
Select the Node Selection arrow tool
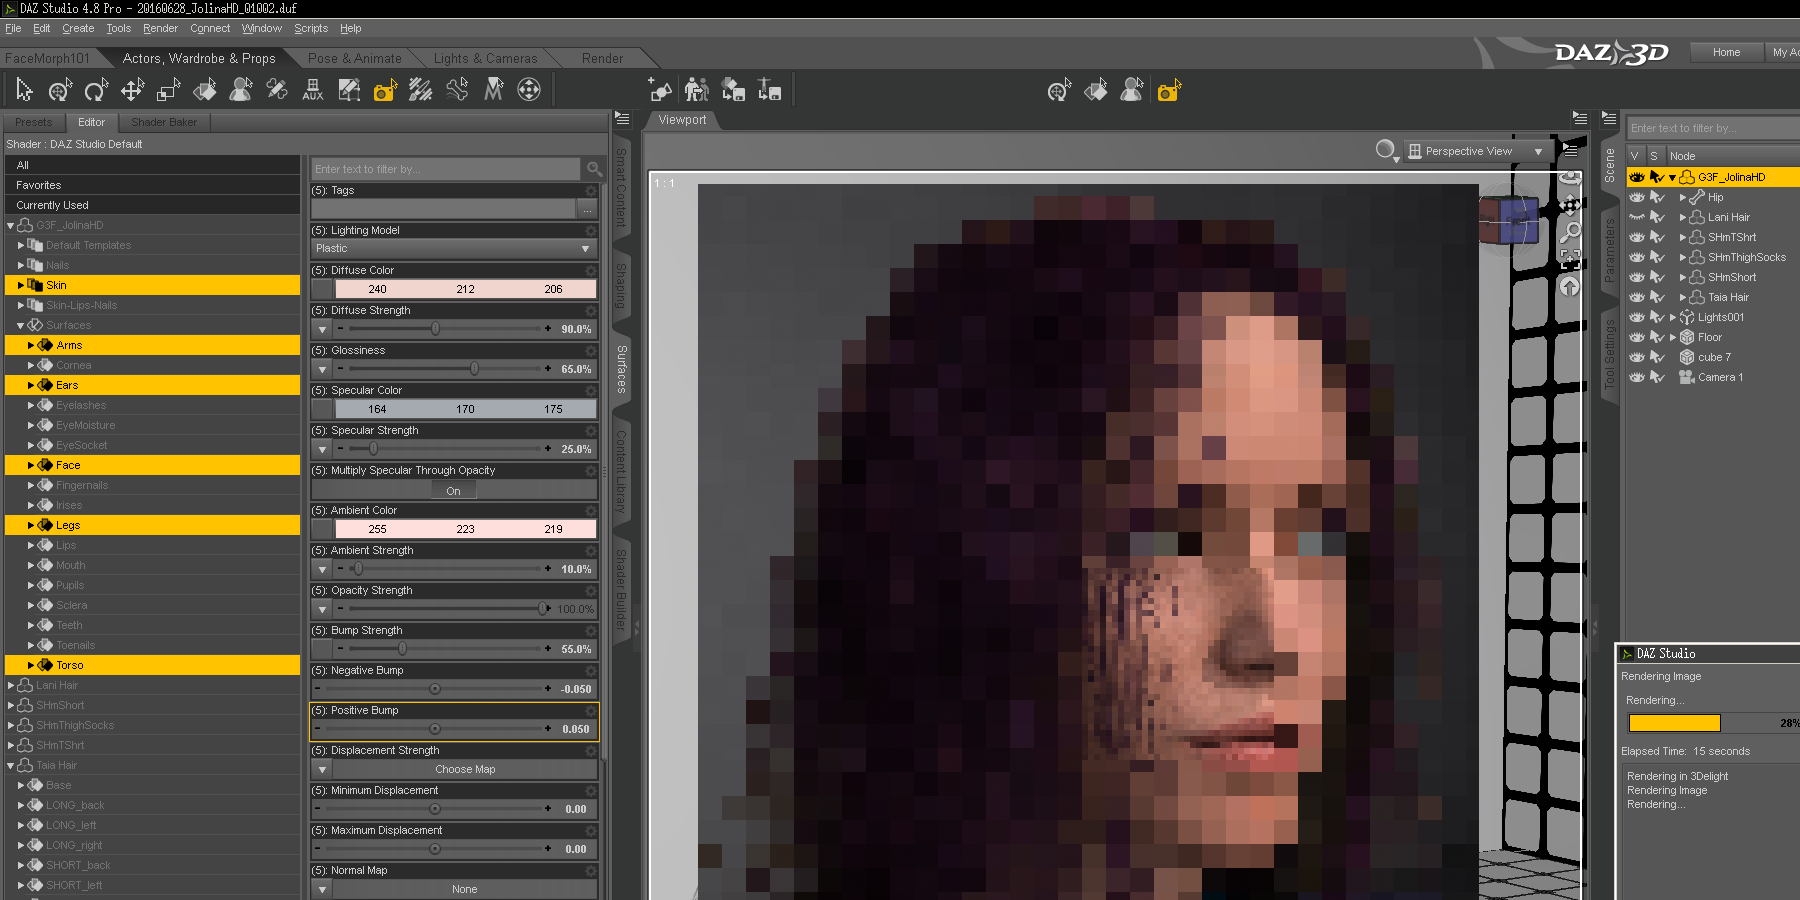(x=25, y=91)
